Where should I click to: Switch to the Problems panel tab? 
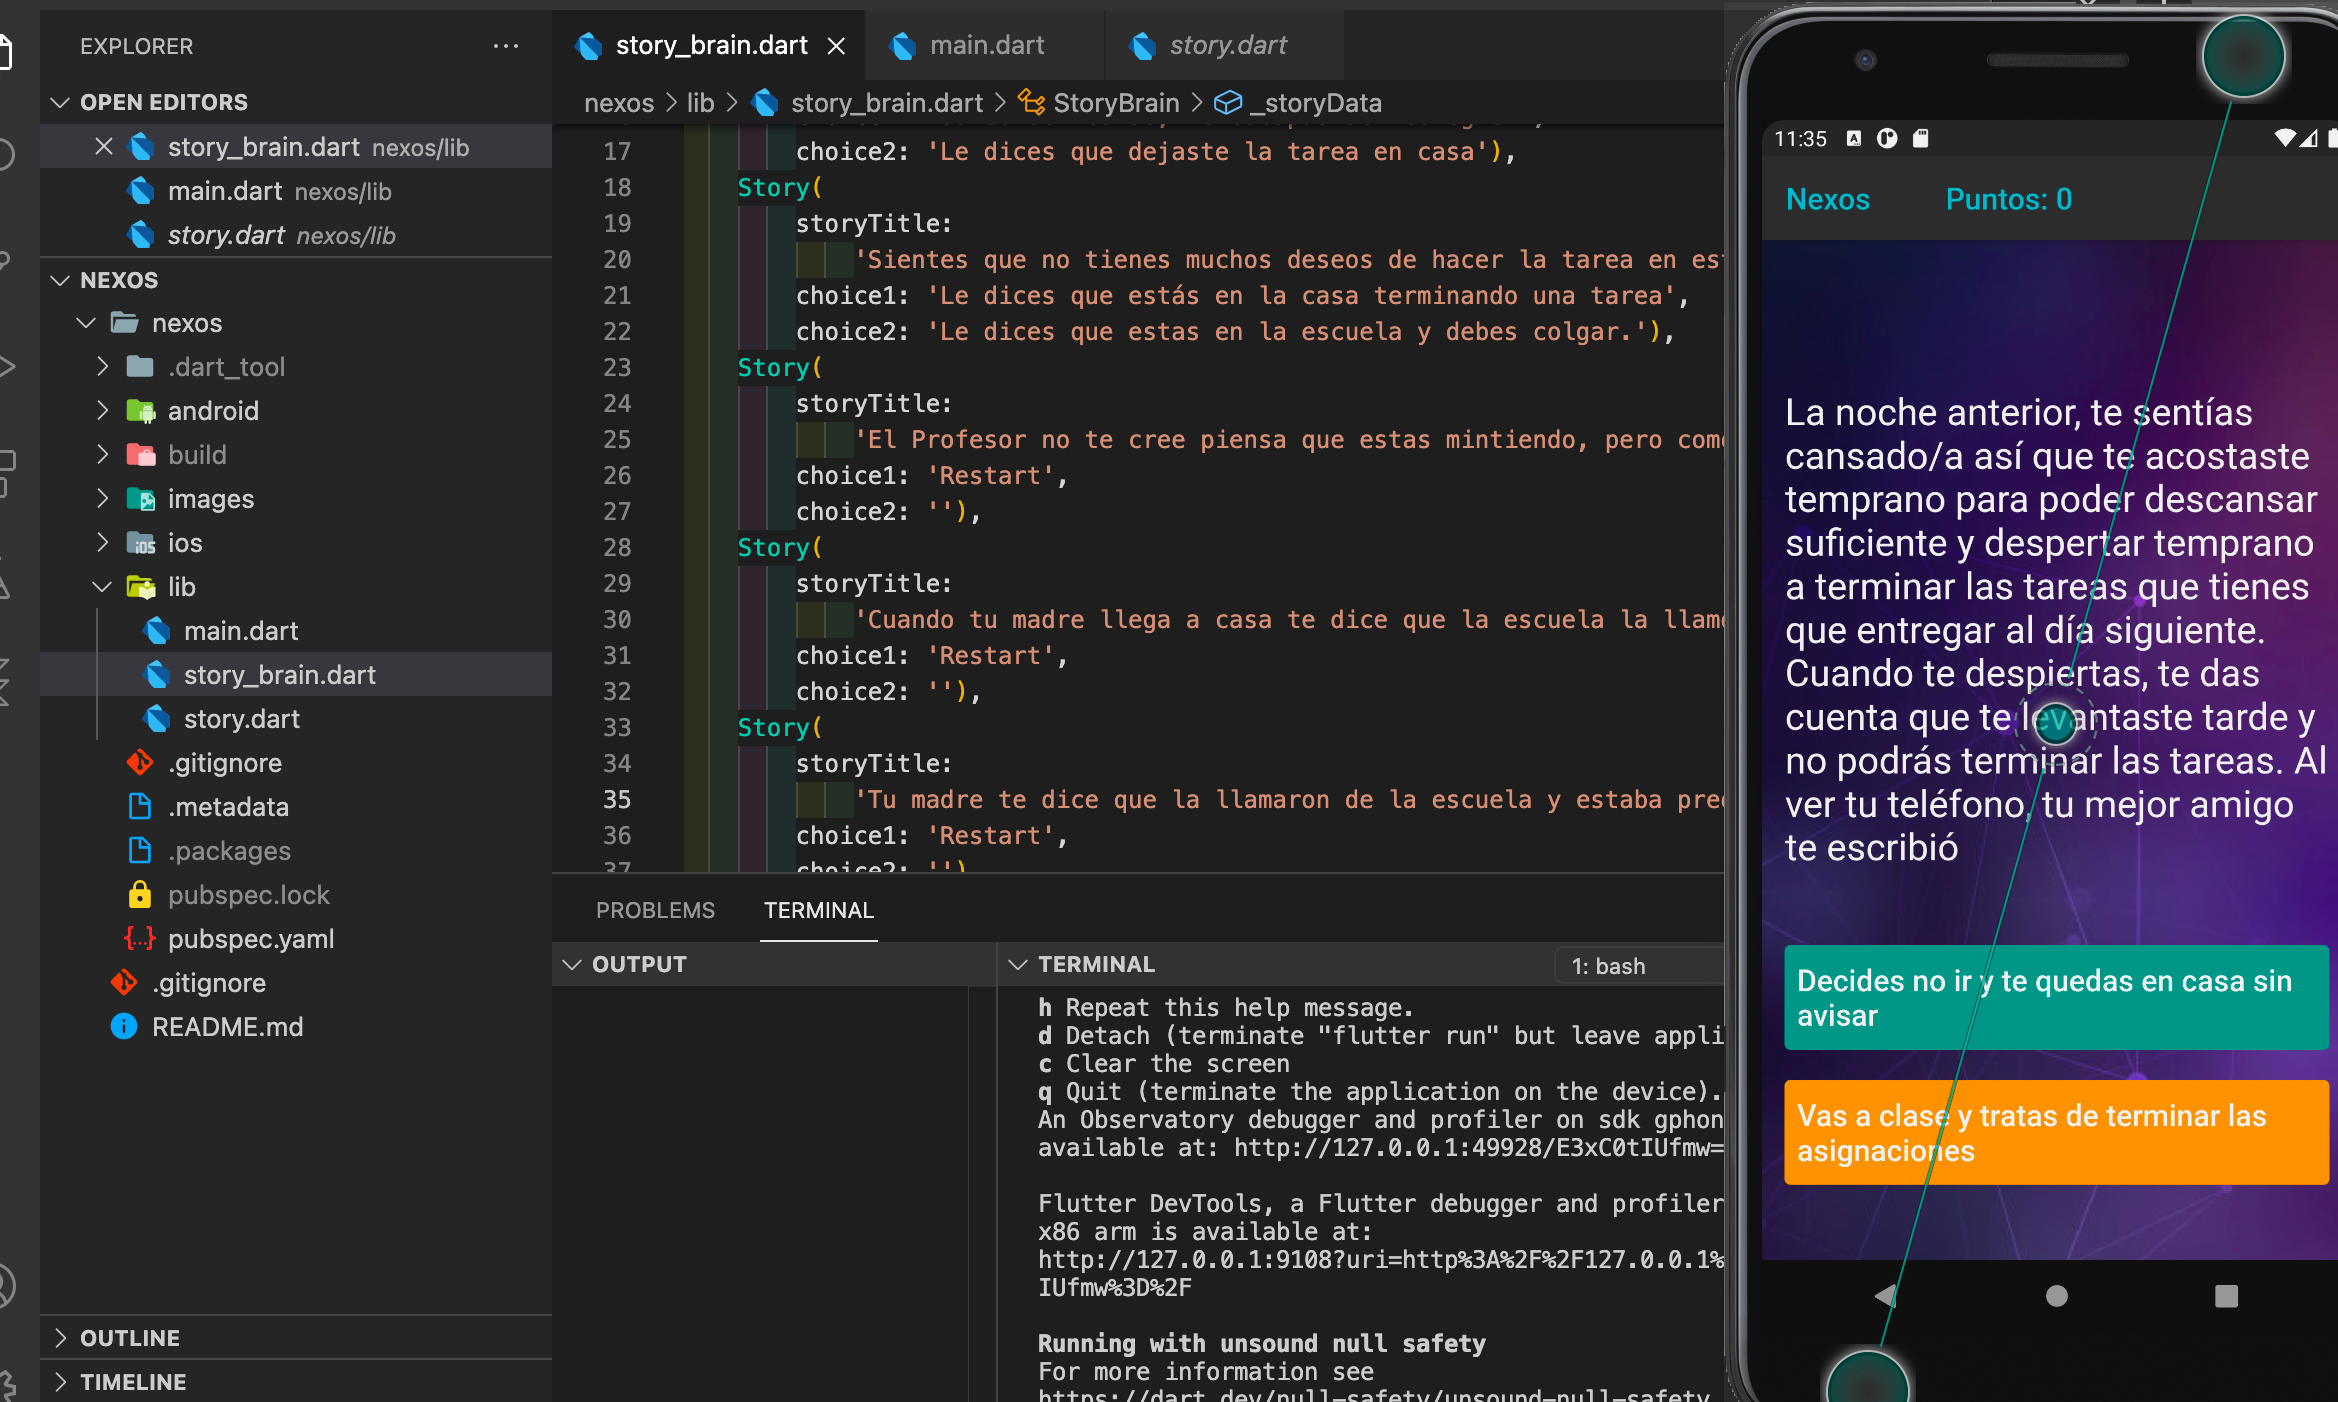coord(655,910)
